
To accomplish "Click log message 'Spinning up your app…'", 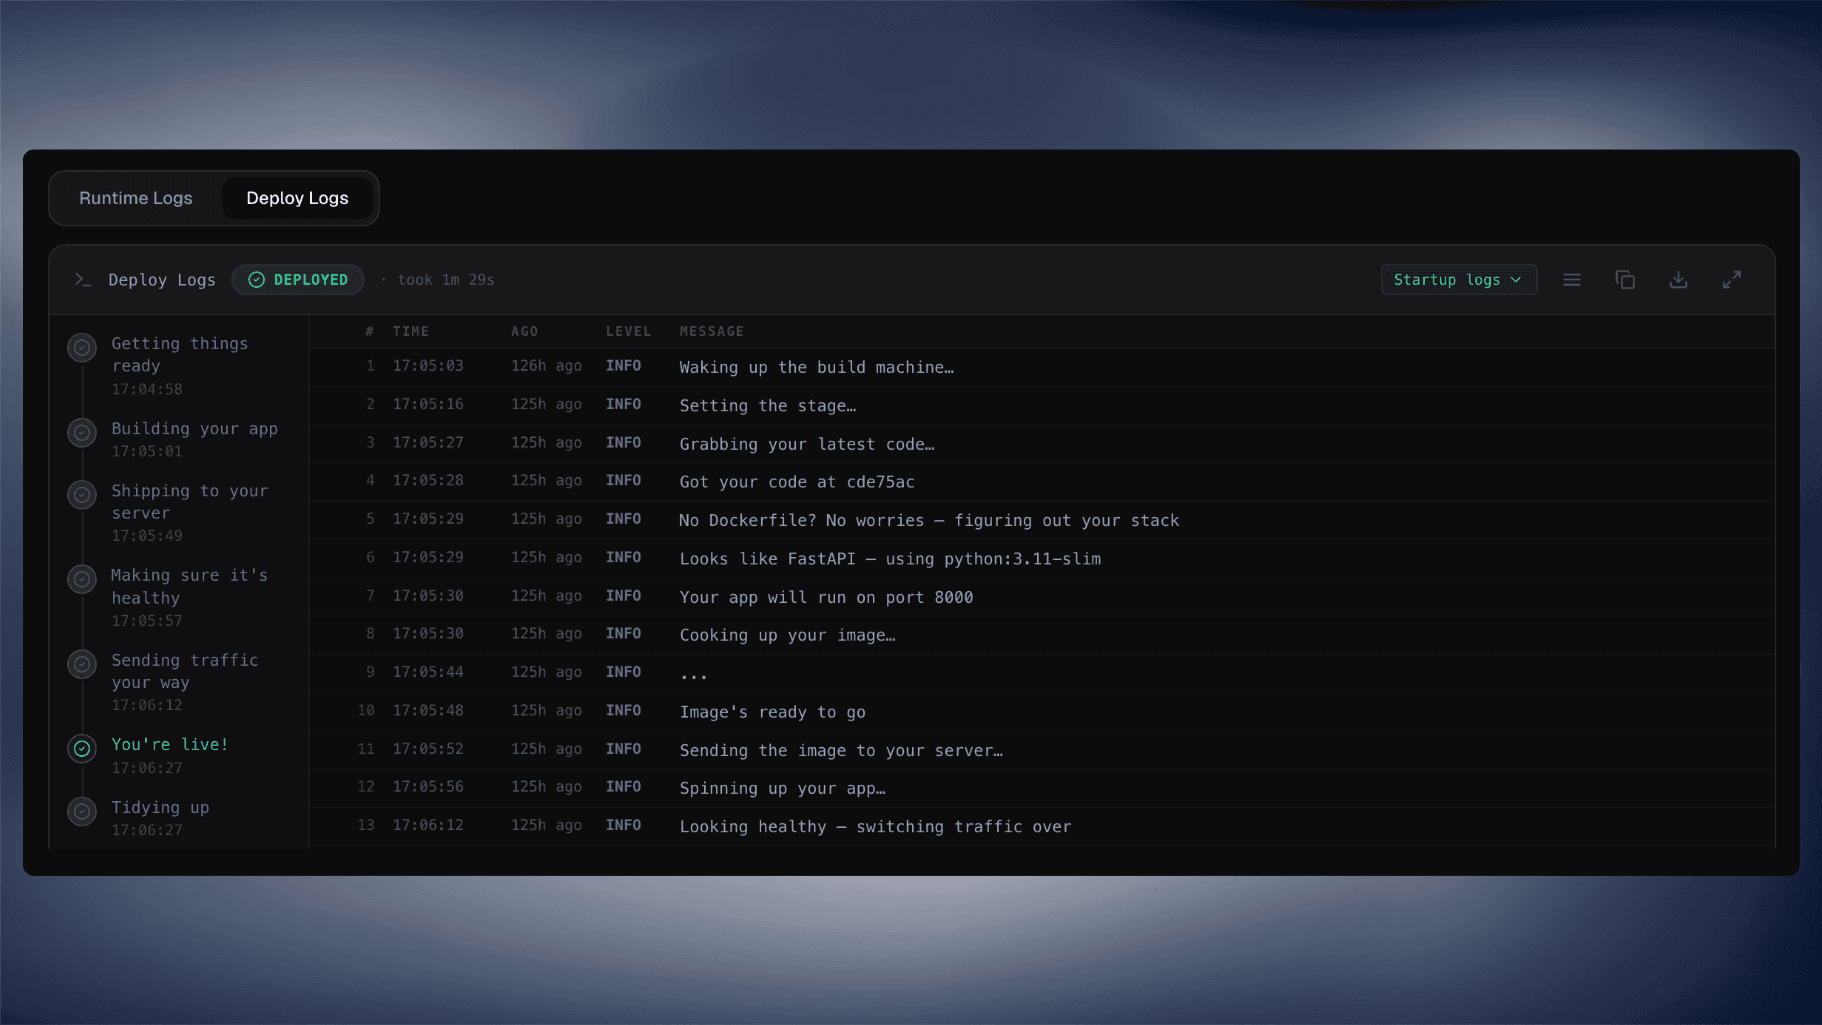I will (782, 788).
